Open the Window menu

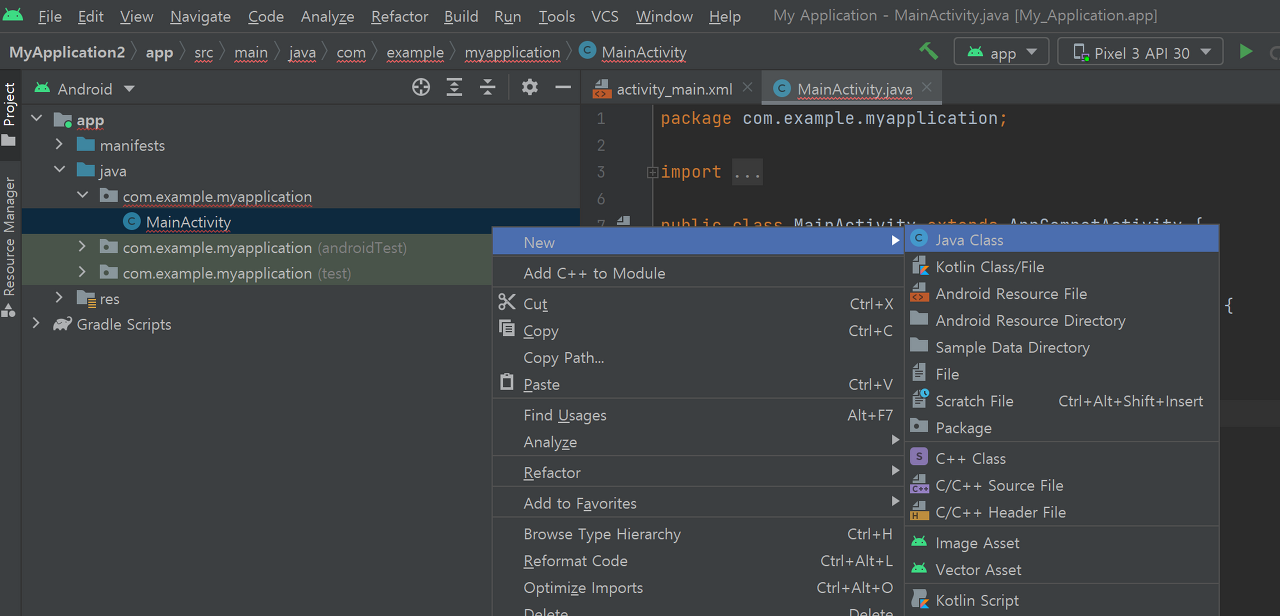pyautogui.click(x=664, y=17)
